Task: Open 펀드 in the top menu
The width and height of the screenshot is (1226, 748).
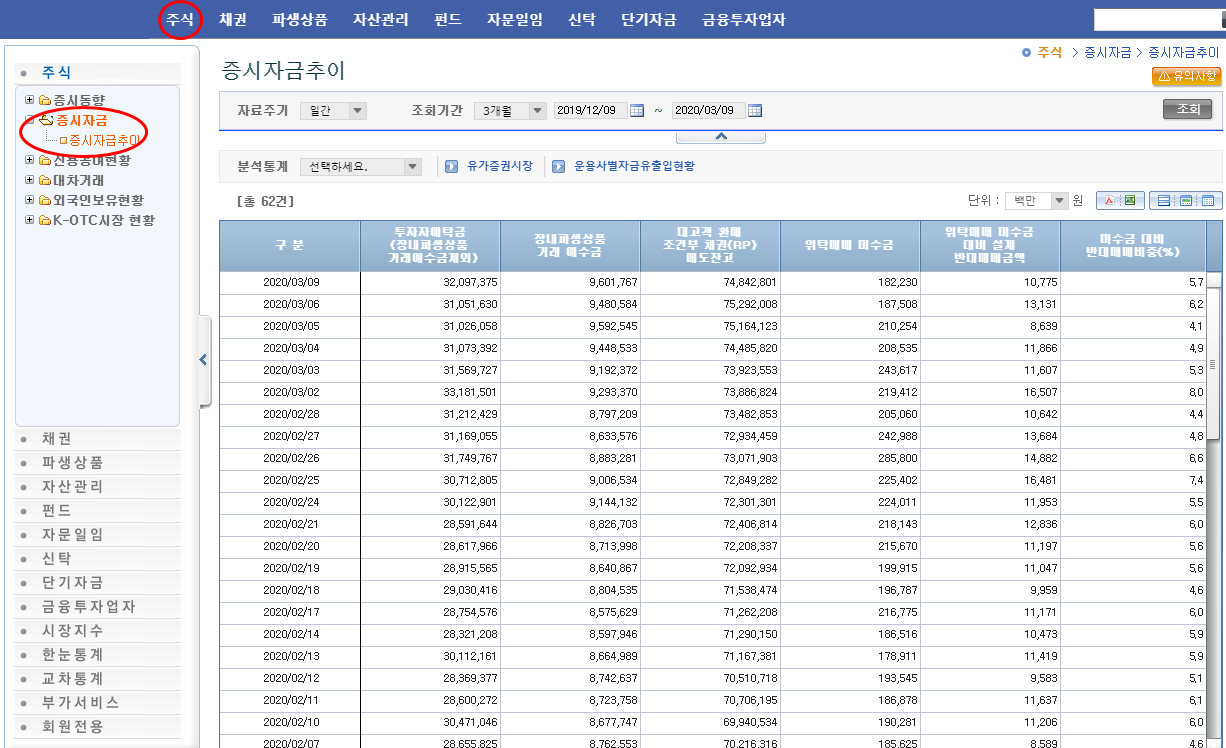Action: coord(448,19)
